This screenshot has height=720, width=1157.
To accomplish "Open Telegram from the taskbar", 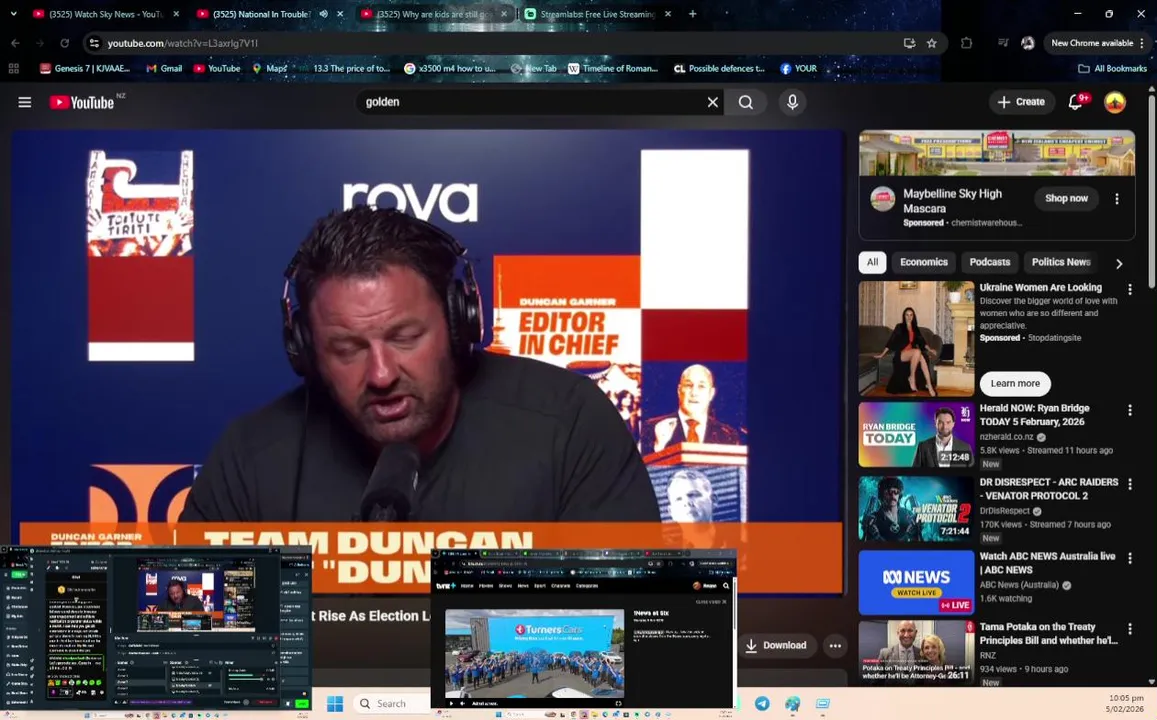I will coord(761,703).
